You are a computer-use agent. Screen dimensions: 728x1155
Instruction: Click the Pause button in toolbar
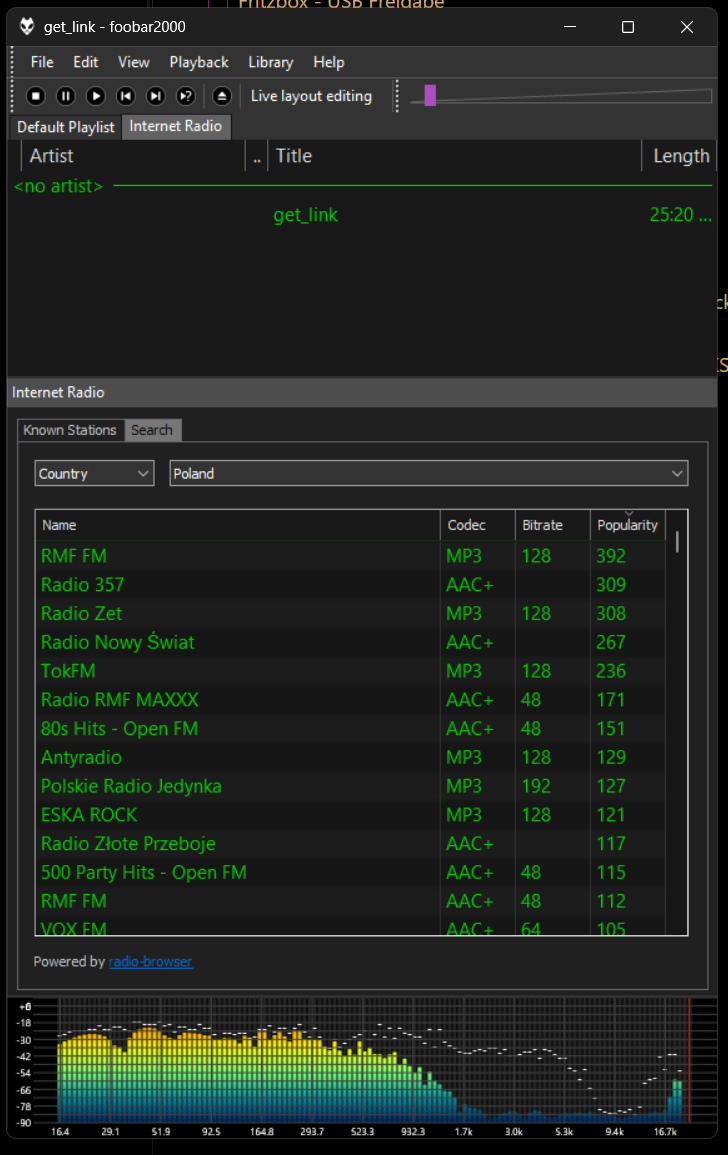[65, 96]
